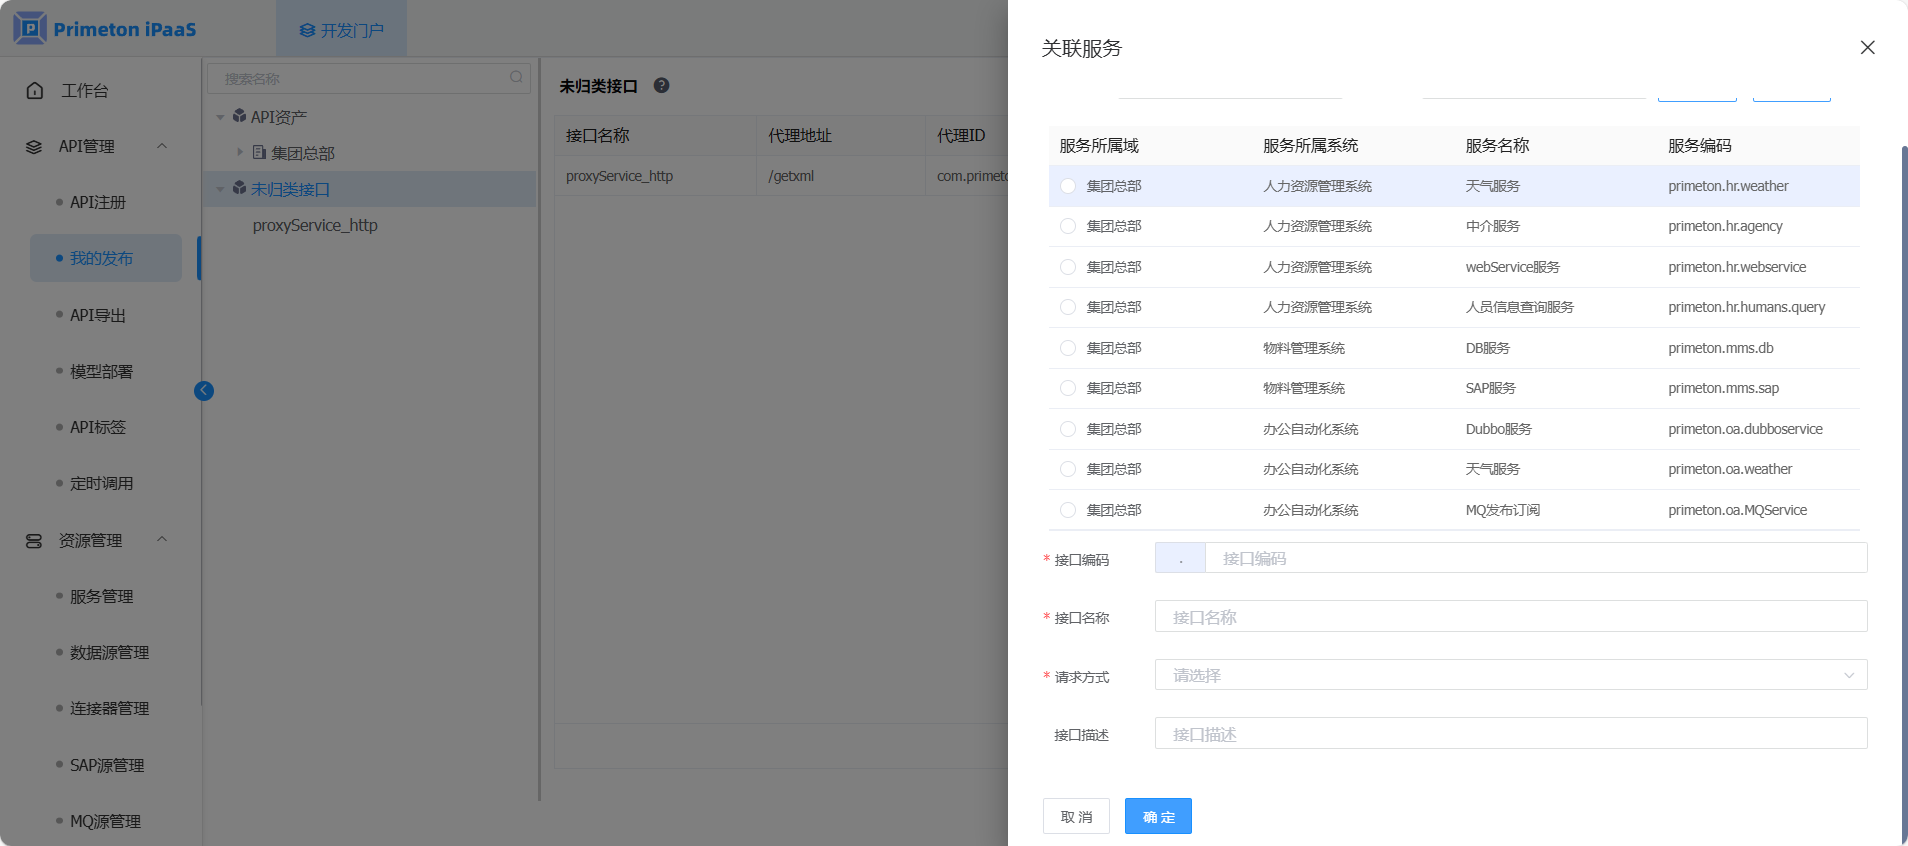Open the API注册 menu item
Image resolution: width=1908 pixels, height=846 pixels.
pos(98,202)
